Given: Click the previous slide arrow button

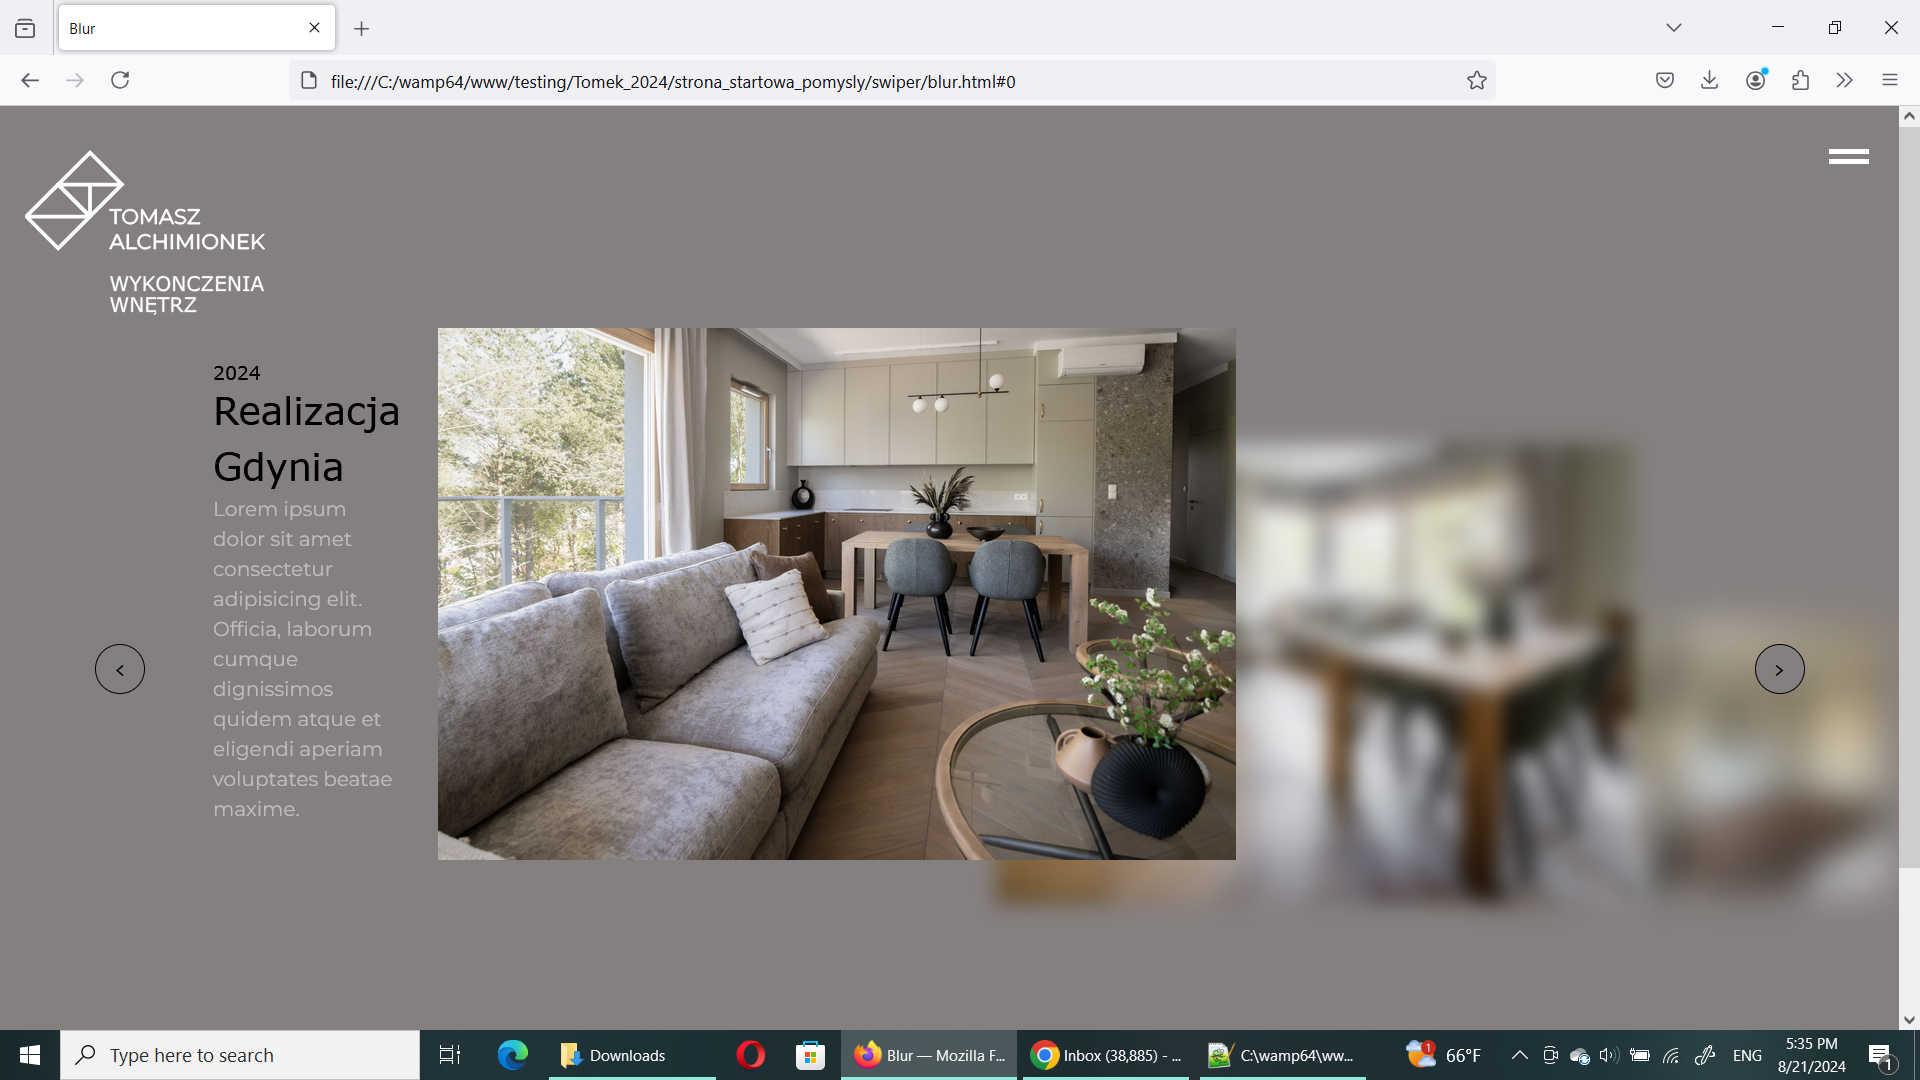Looking at the screenshot, I should 120,669.
